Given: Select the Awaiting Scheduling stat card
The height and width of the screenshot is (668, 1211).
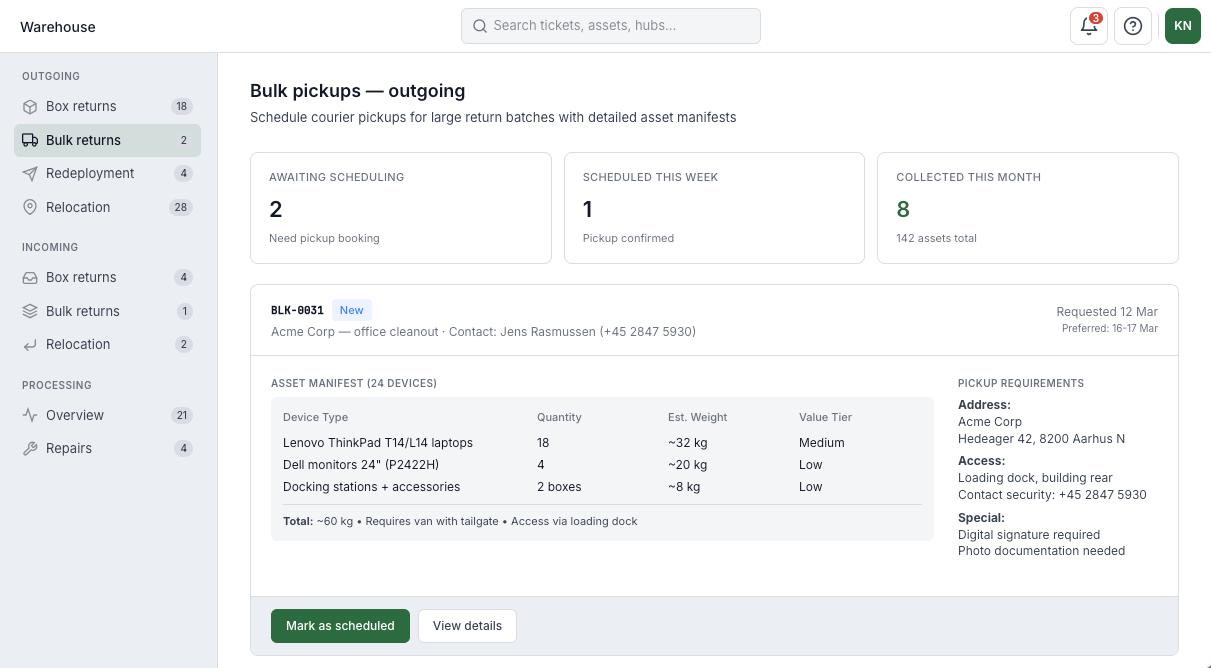Looking at the screenshot, I should [x=400, y=208].
